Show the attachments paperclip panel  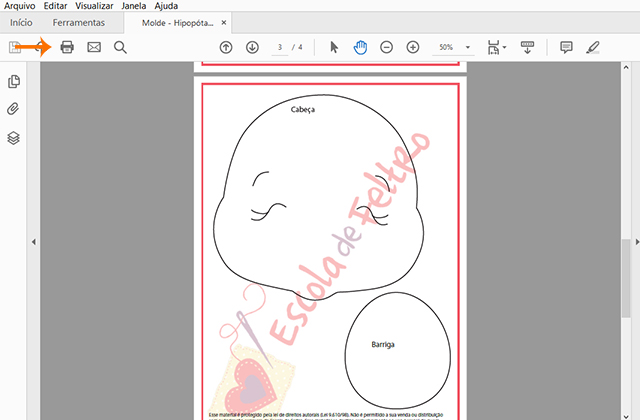click(14, 110)
